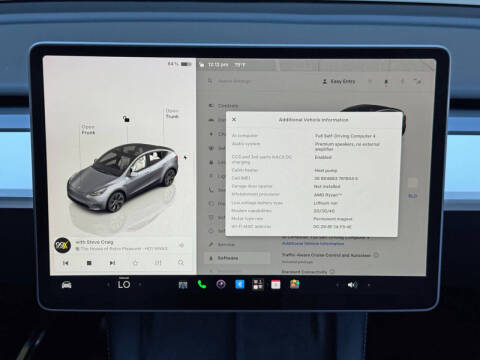Decrease volume with the left arrow
This screenshot has width=480, height=360.
point(337,285)
